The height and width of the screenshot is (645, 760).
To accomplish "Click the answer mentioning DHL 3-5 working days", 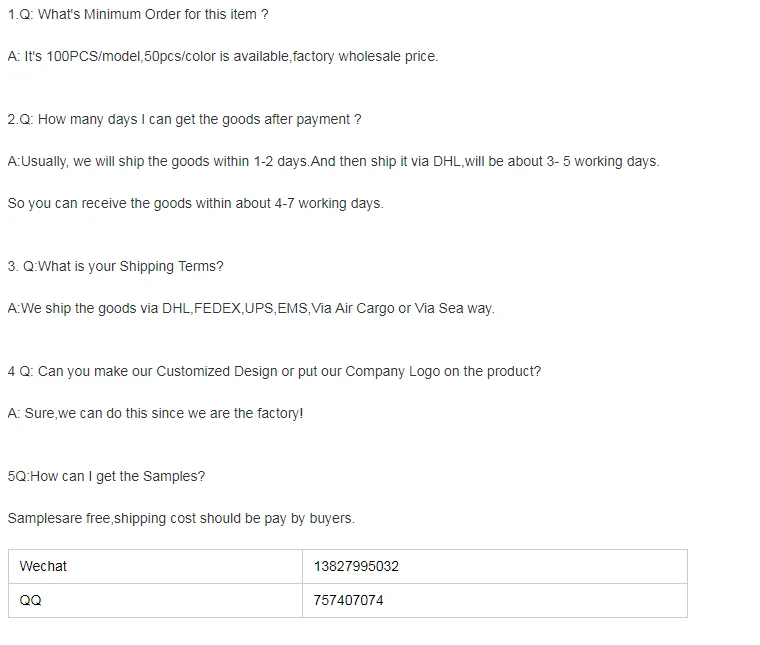I will pos(333,161).
